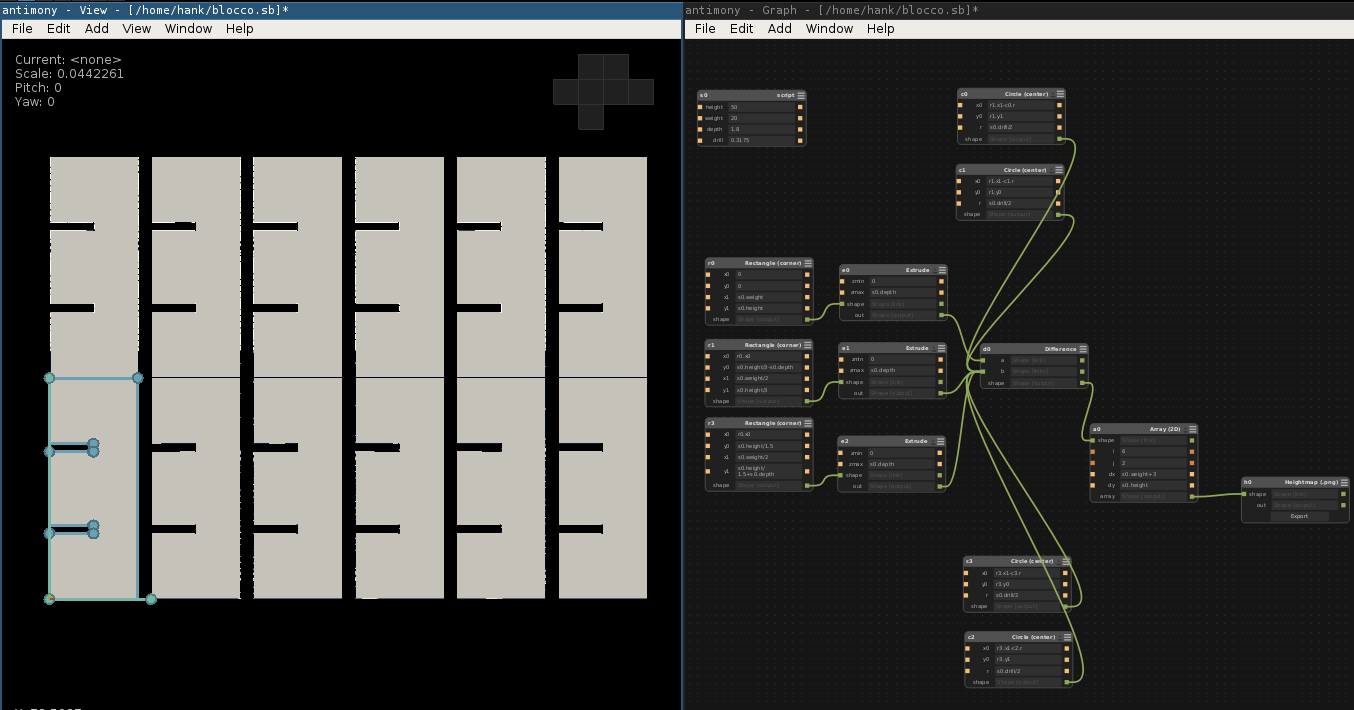Click top-right corner handle of selected rectangle

coord(138,378)
